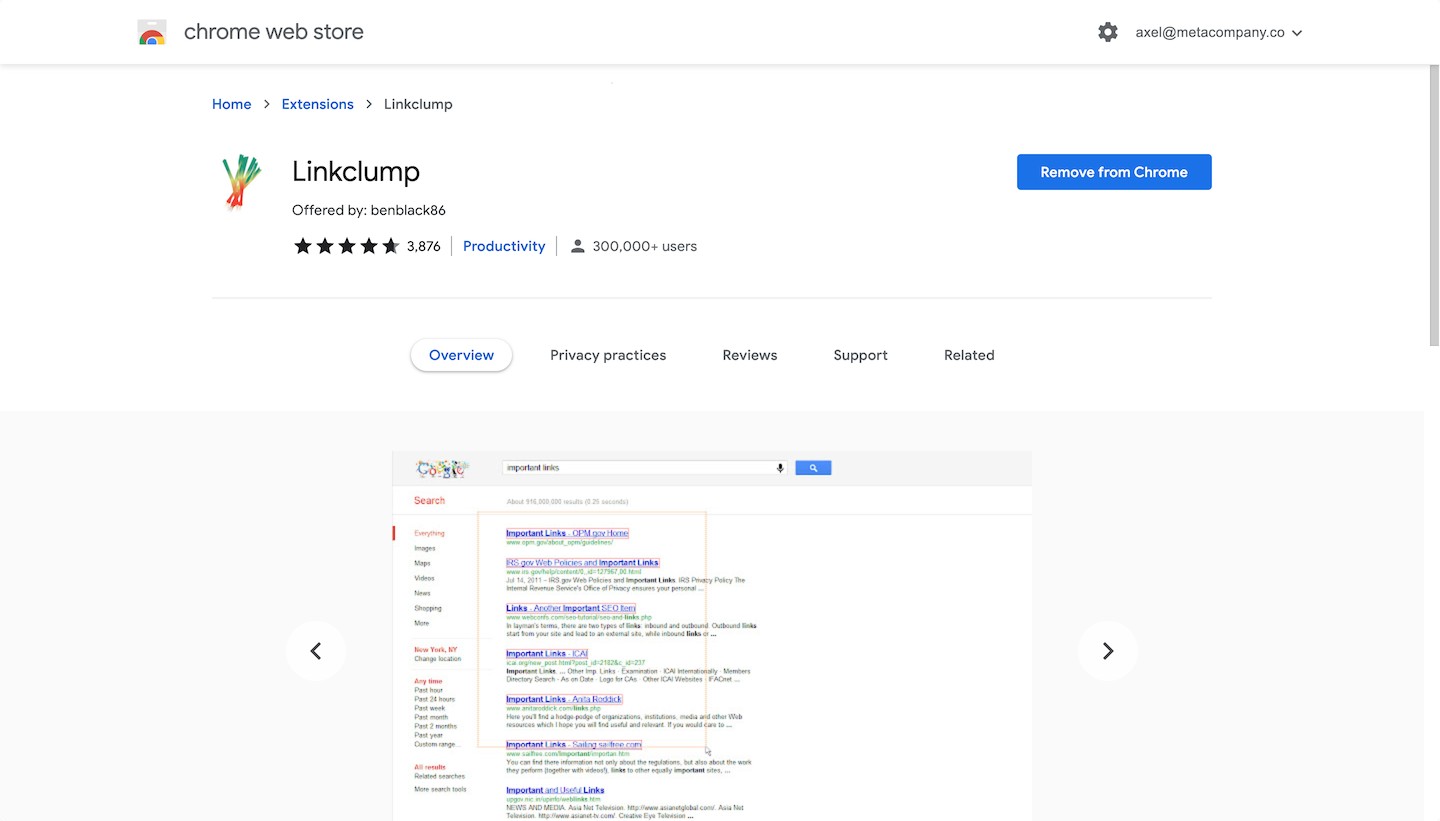Click the Linkclump extension title text

click(356, 171)
